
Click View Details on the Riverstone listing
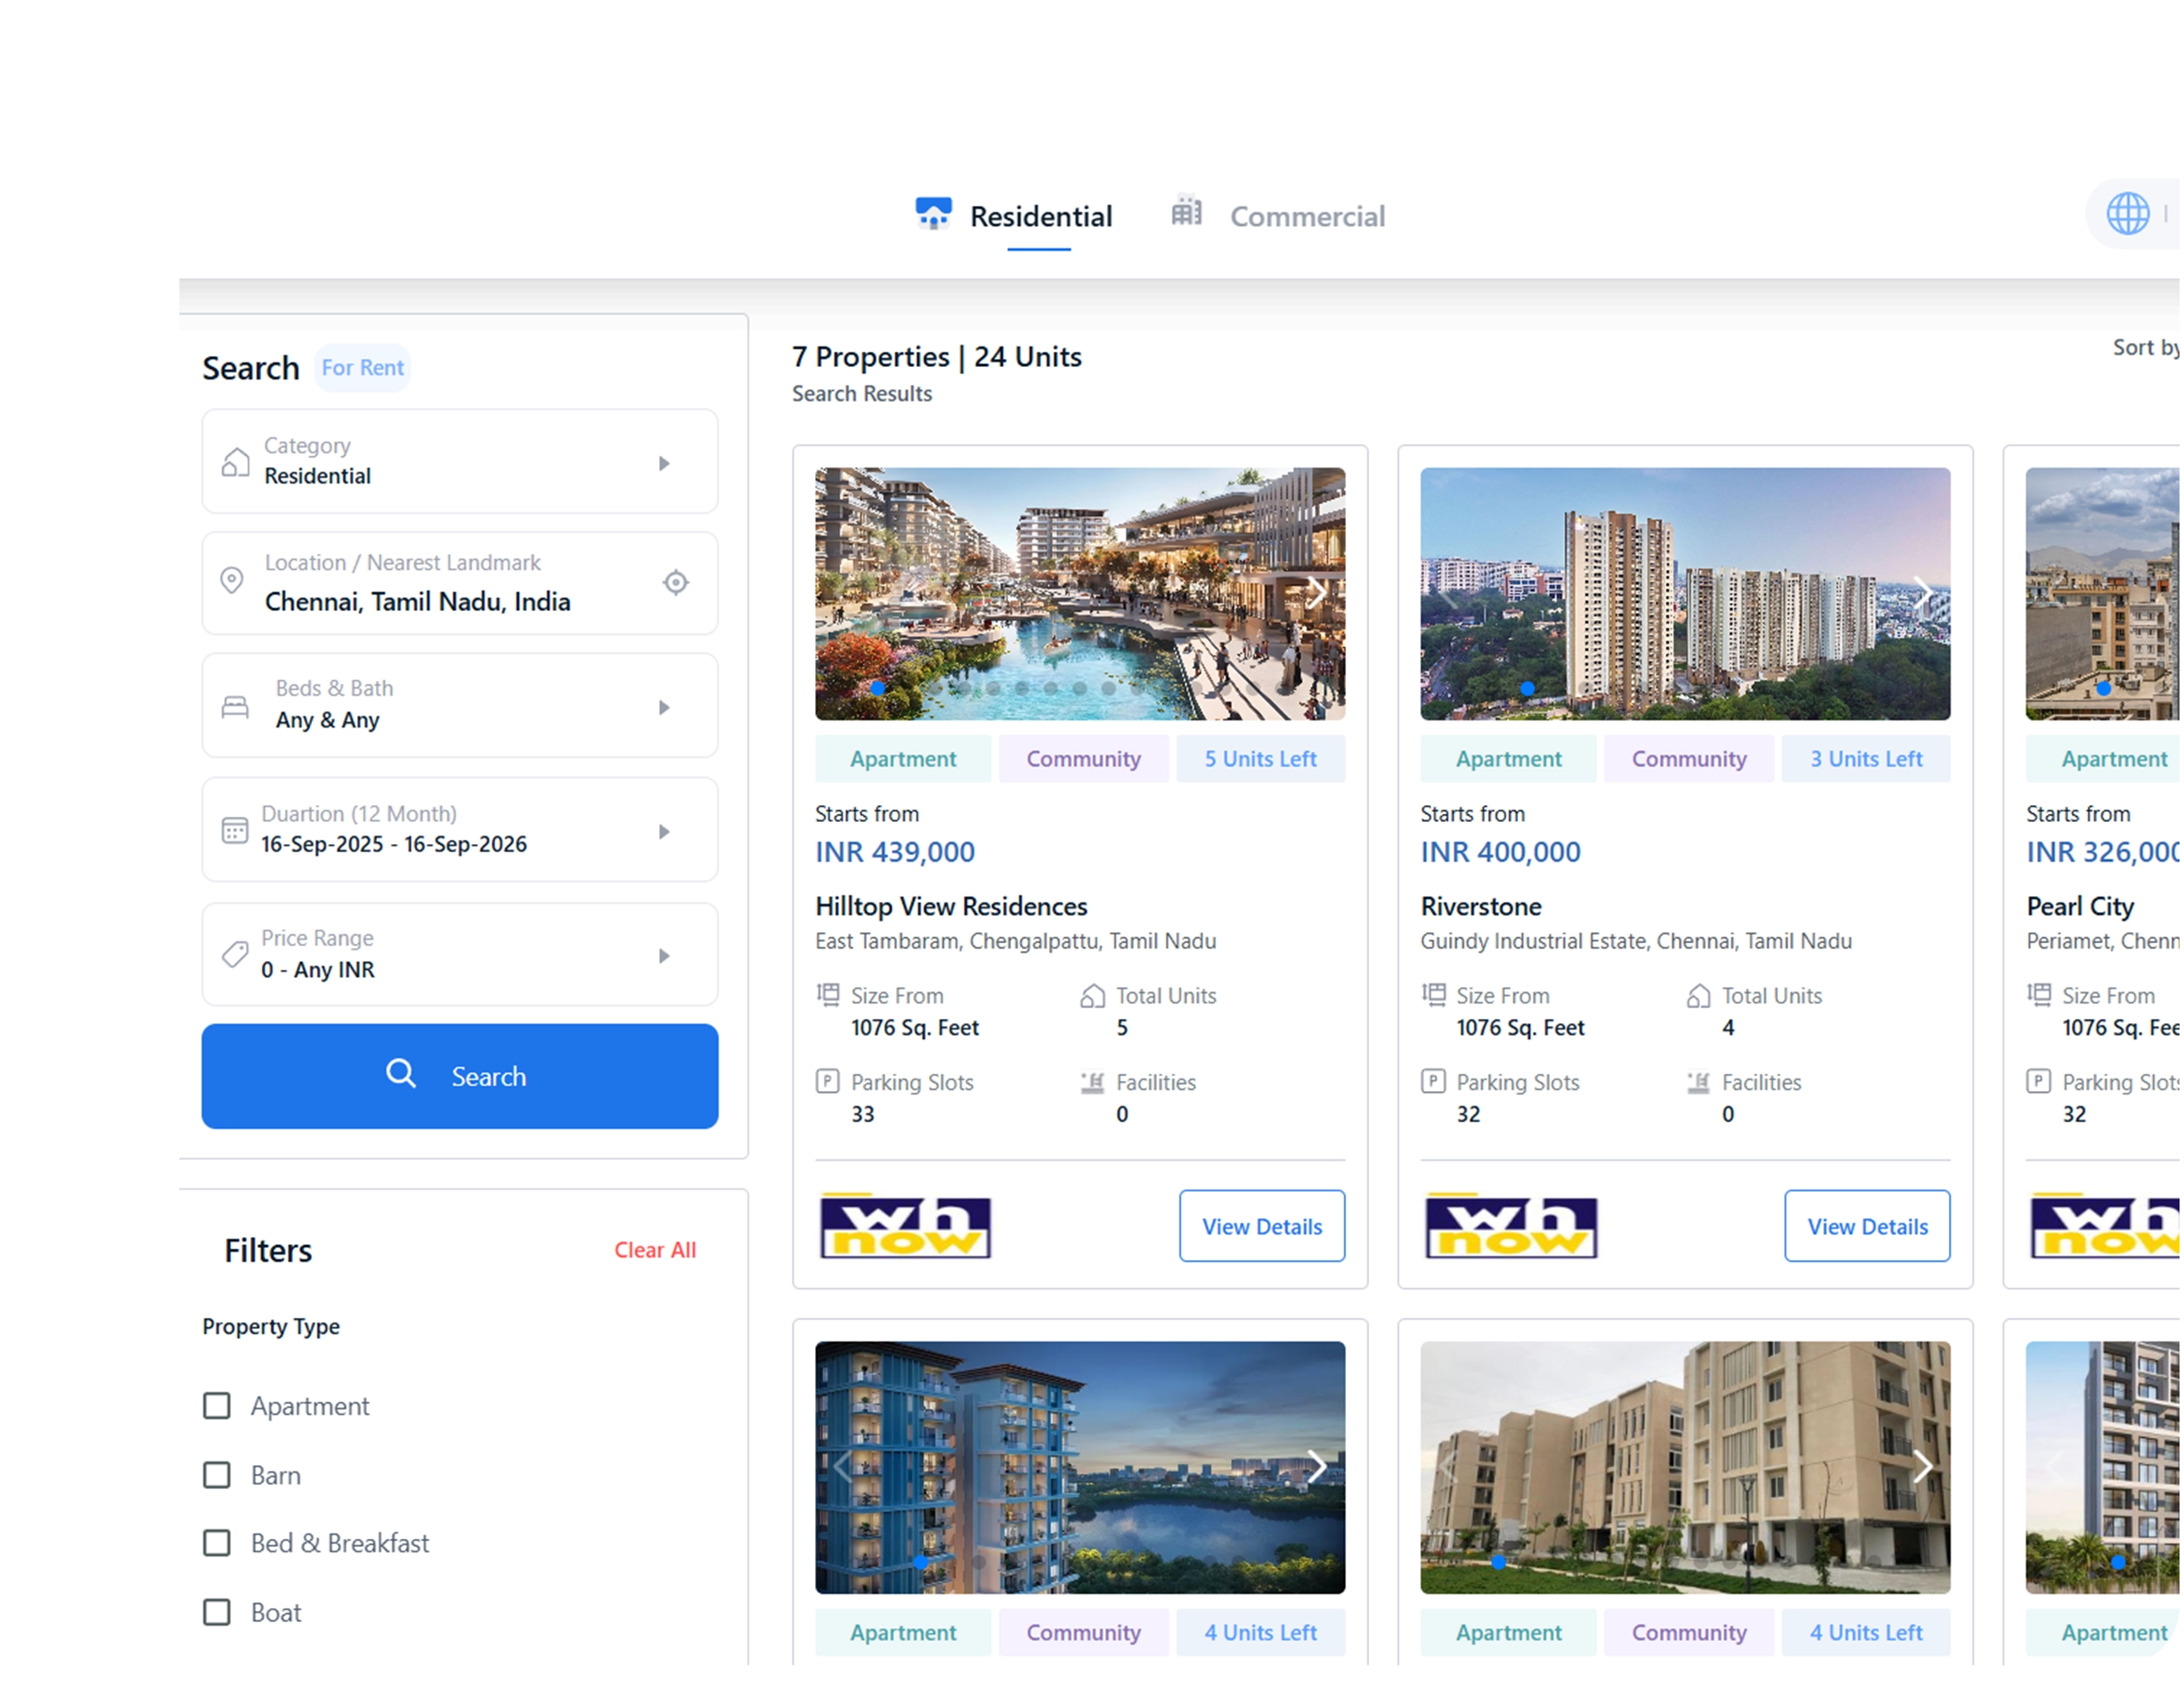(x=1866, y=1226)
